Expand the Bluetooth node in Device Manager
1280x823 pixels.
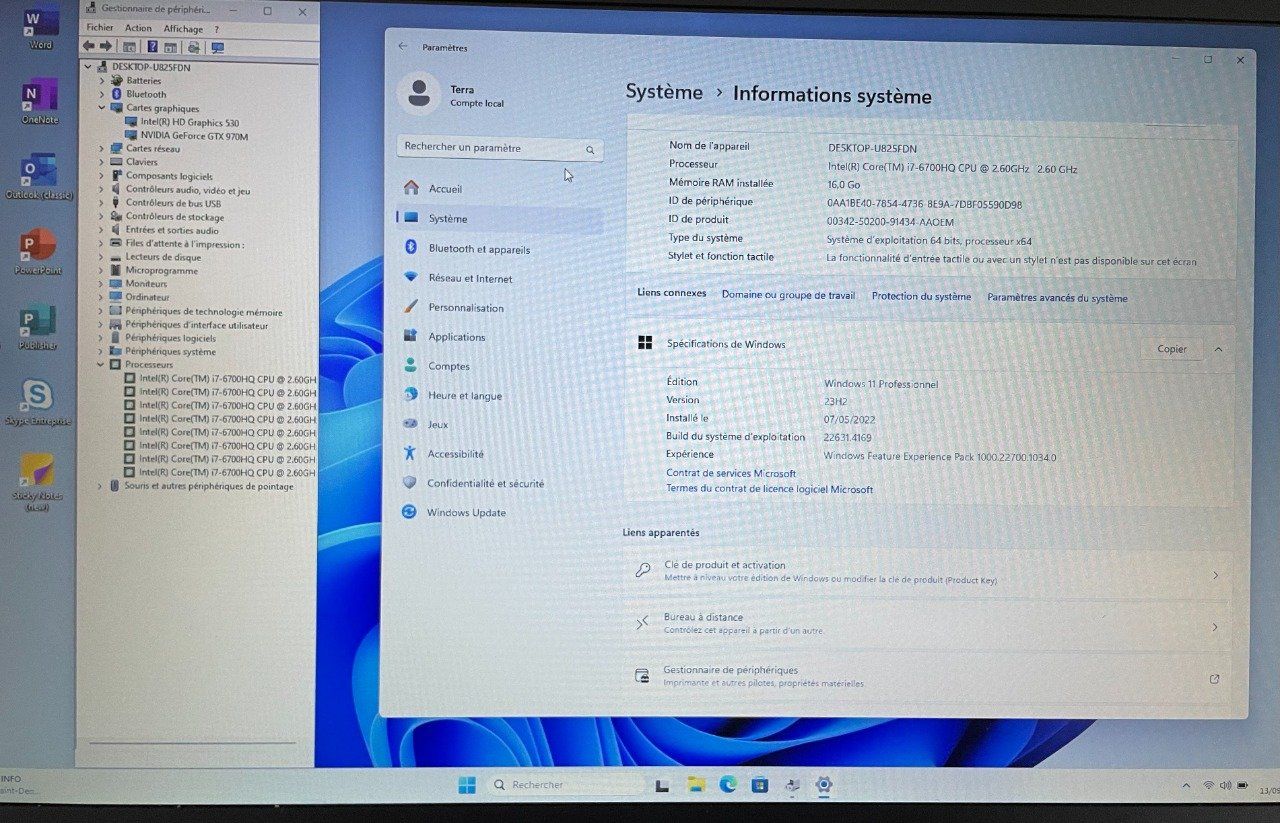coord(102,94)
